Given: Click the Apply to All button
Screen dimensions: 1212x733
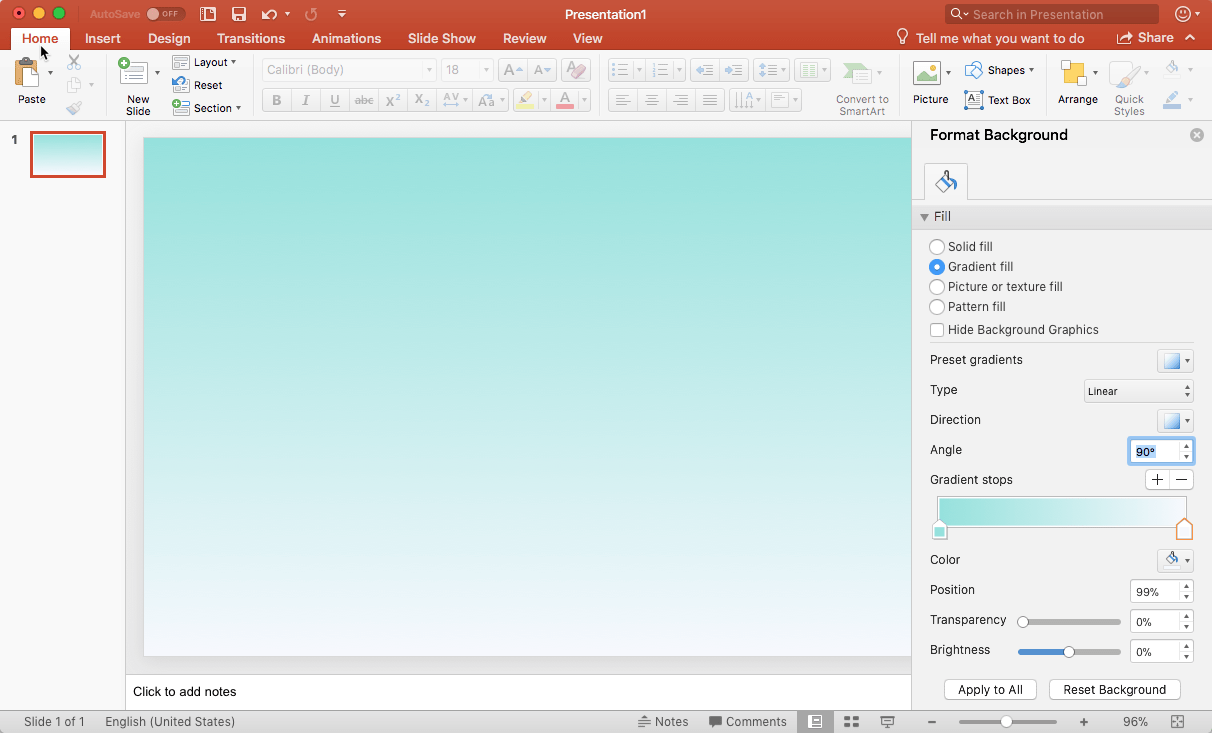Looking at the screenshot, I should pyautogui.click(x=990, y=690).
